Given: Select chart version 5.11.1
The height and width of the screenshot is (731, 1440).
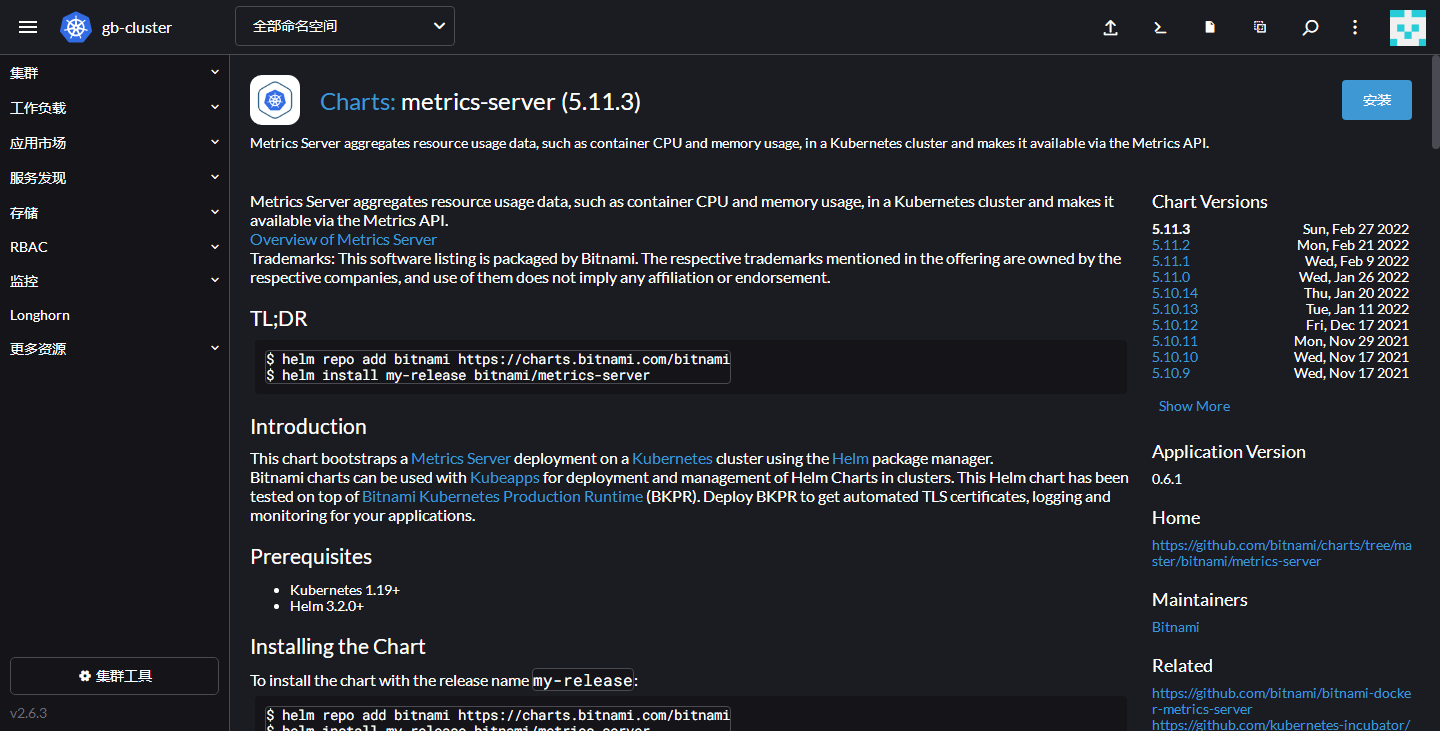Looking at the screenshot, I should (x=1171, y=261).
